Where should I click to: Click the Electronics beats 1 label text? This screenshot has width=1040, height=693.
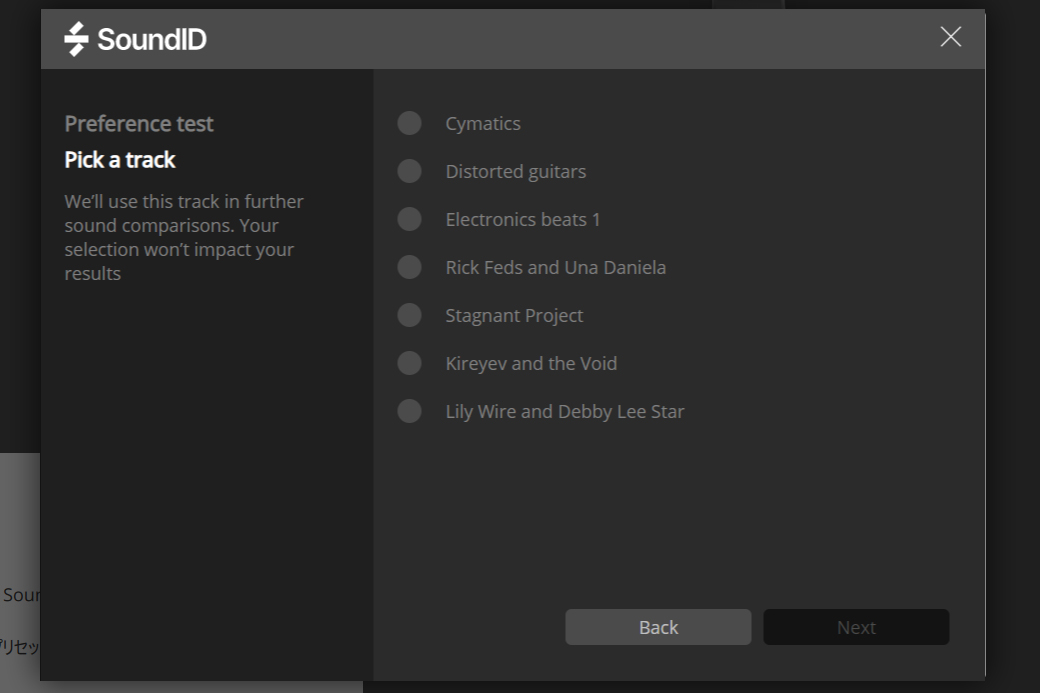coord(523,219)
